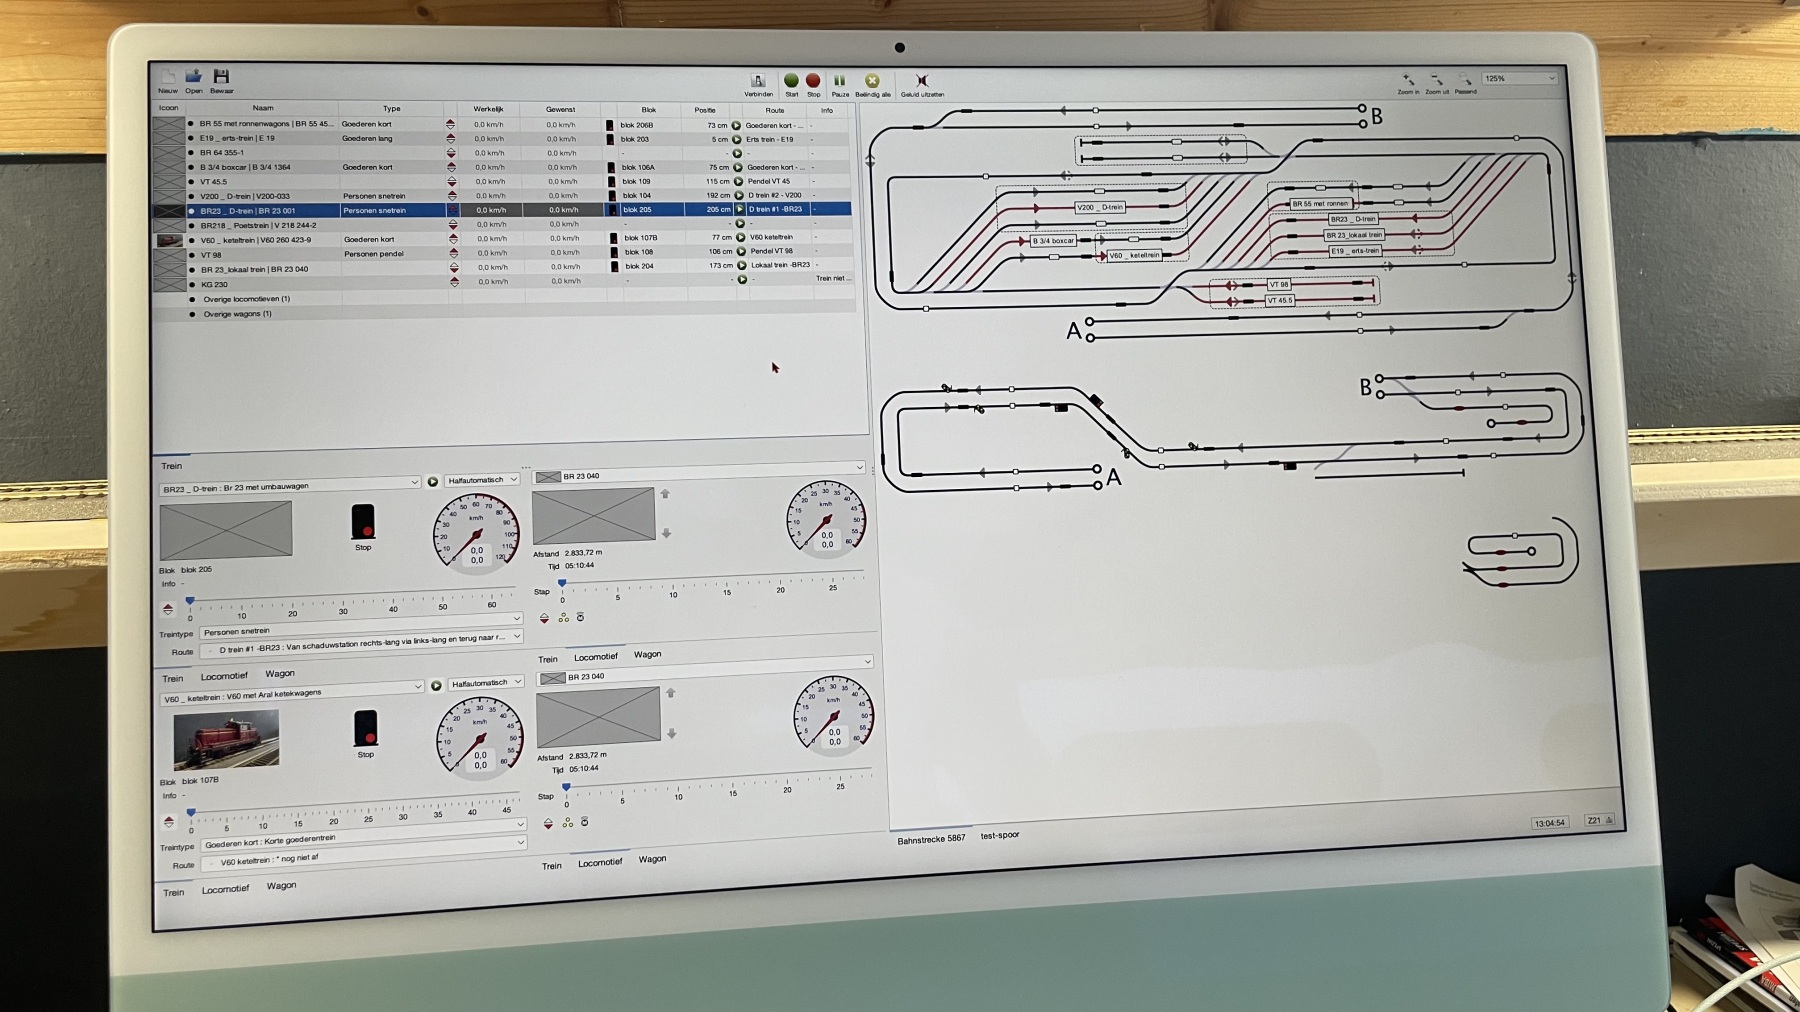
Task: Click the Werkelijk column header
Action: pyautogui.click(x=488, y=108)
